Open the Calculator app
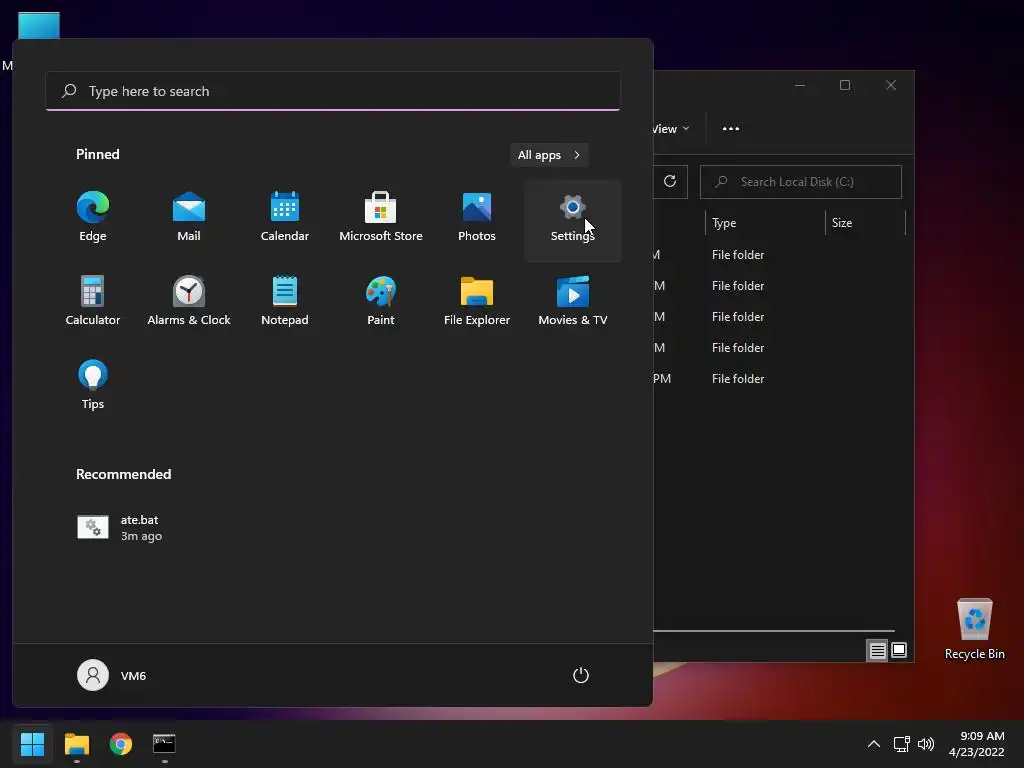Image resolution: width=1024 pixels, height=768 pixels. point(93,301)
